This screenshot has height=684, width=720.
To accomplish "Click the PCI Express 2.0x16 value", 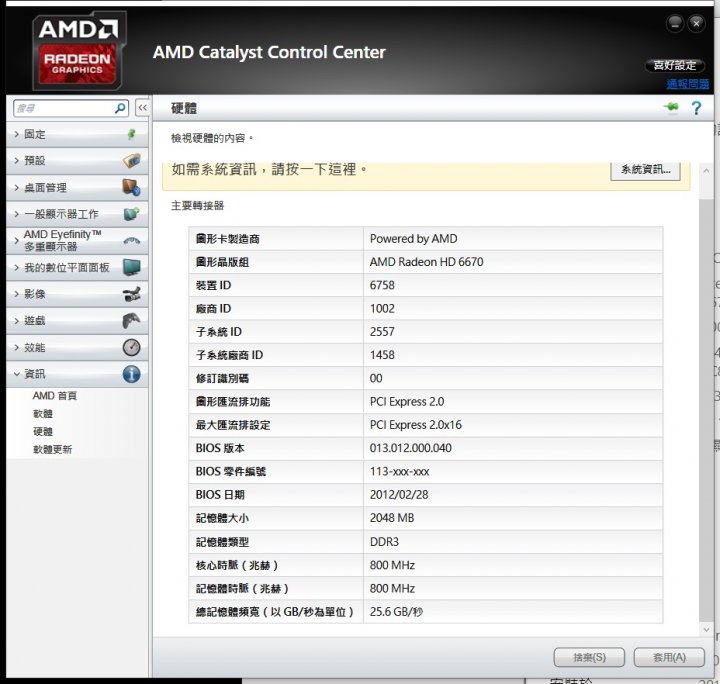I will coord(416,425).
